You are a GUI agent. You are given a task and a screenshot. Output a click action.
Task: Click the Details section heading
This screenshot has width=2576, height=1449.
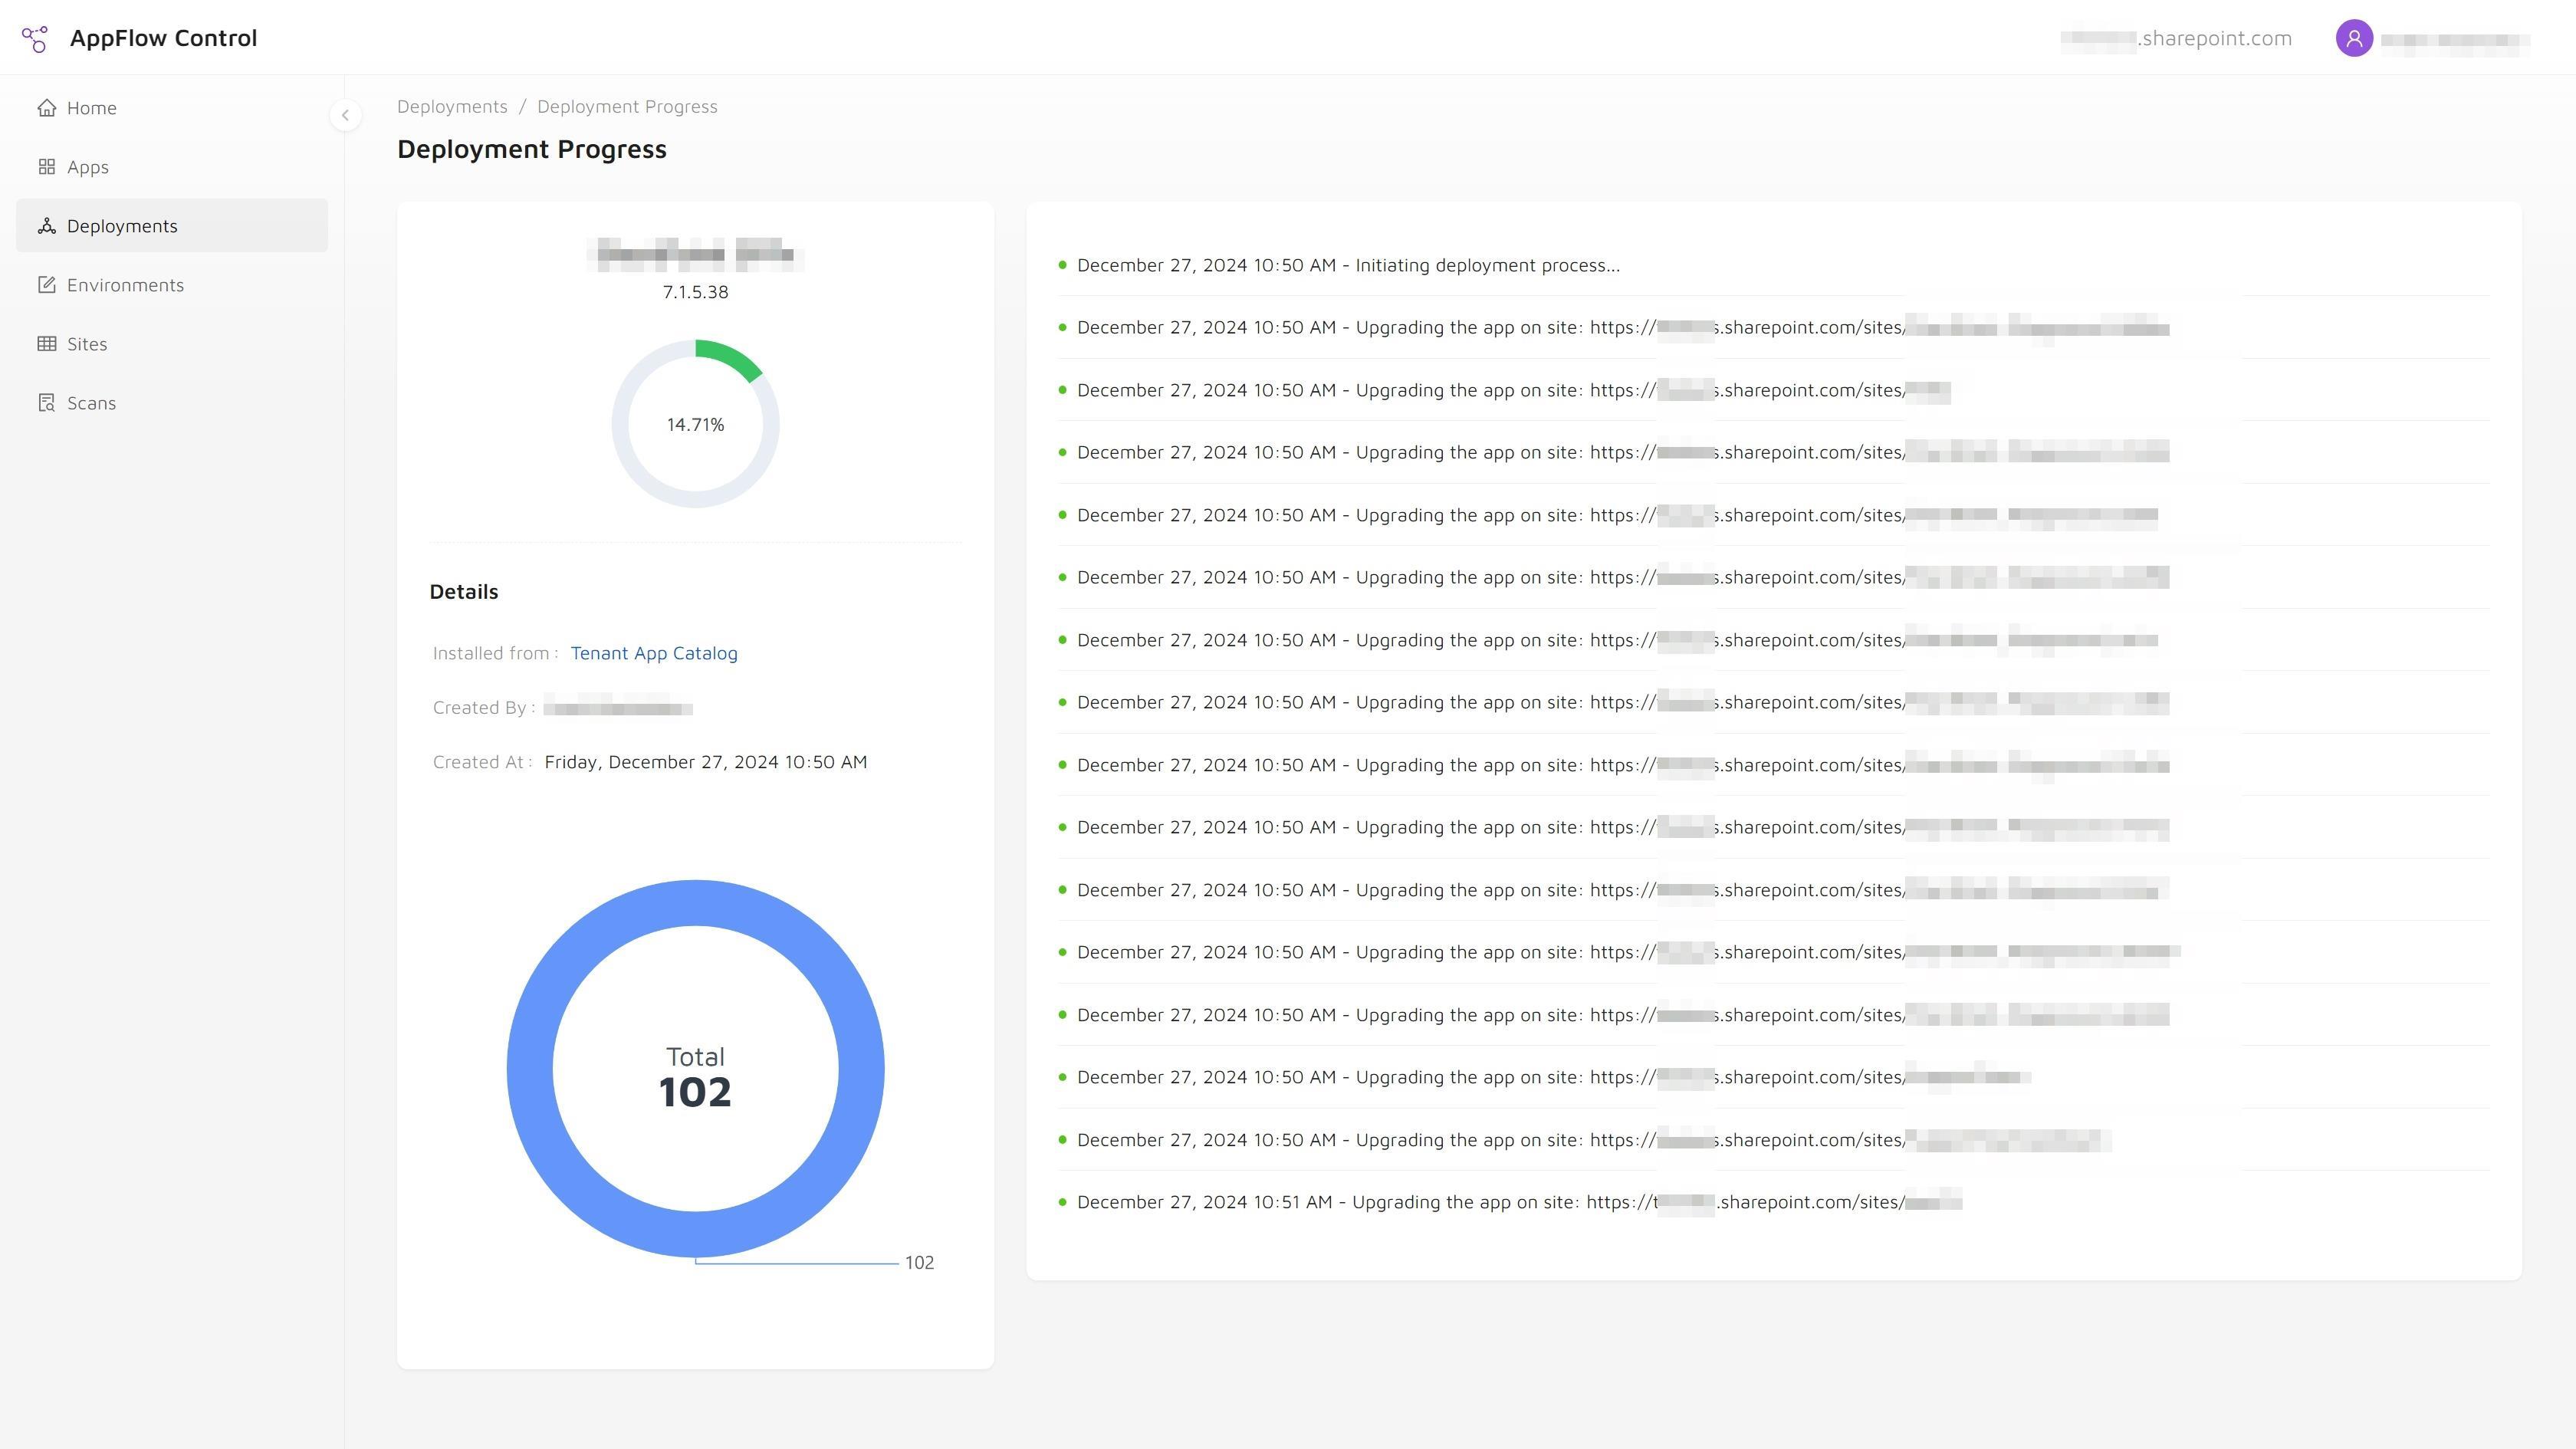pos(464,592)
